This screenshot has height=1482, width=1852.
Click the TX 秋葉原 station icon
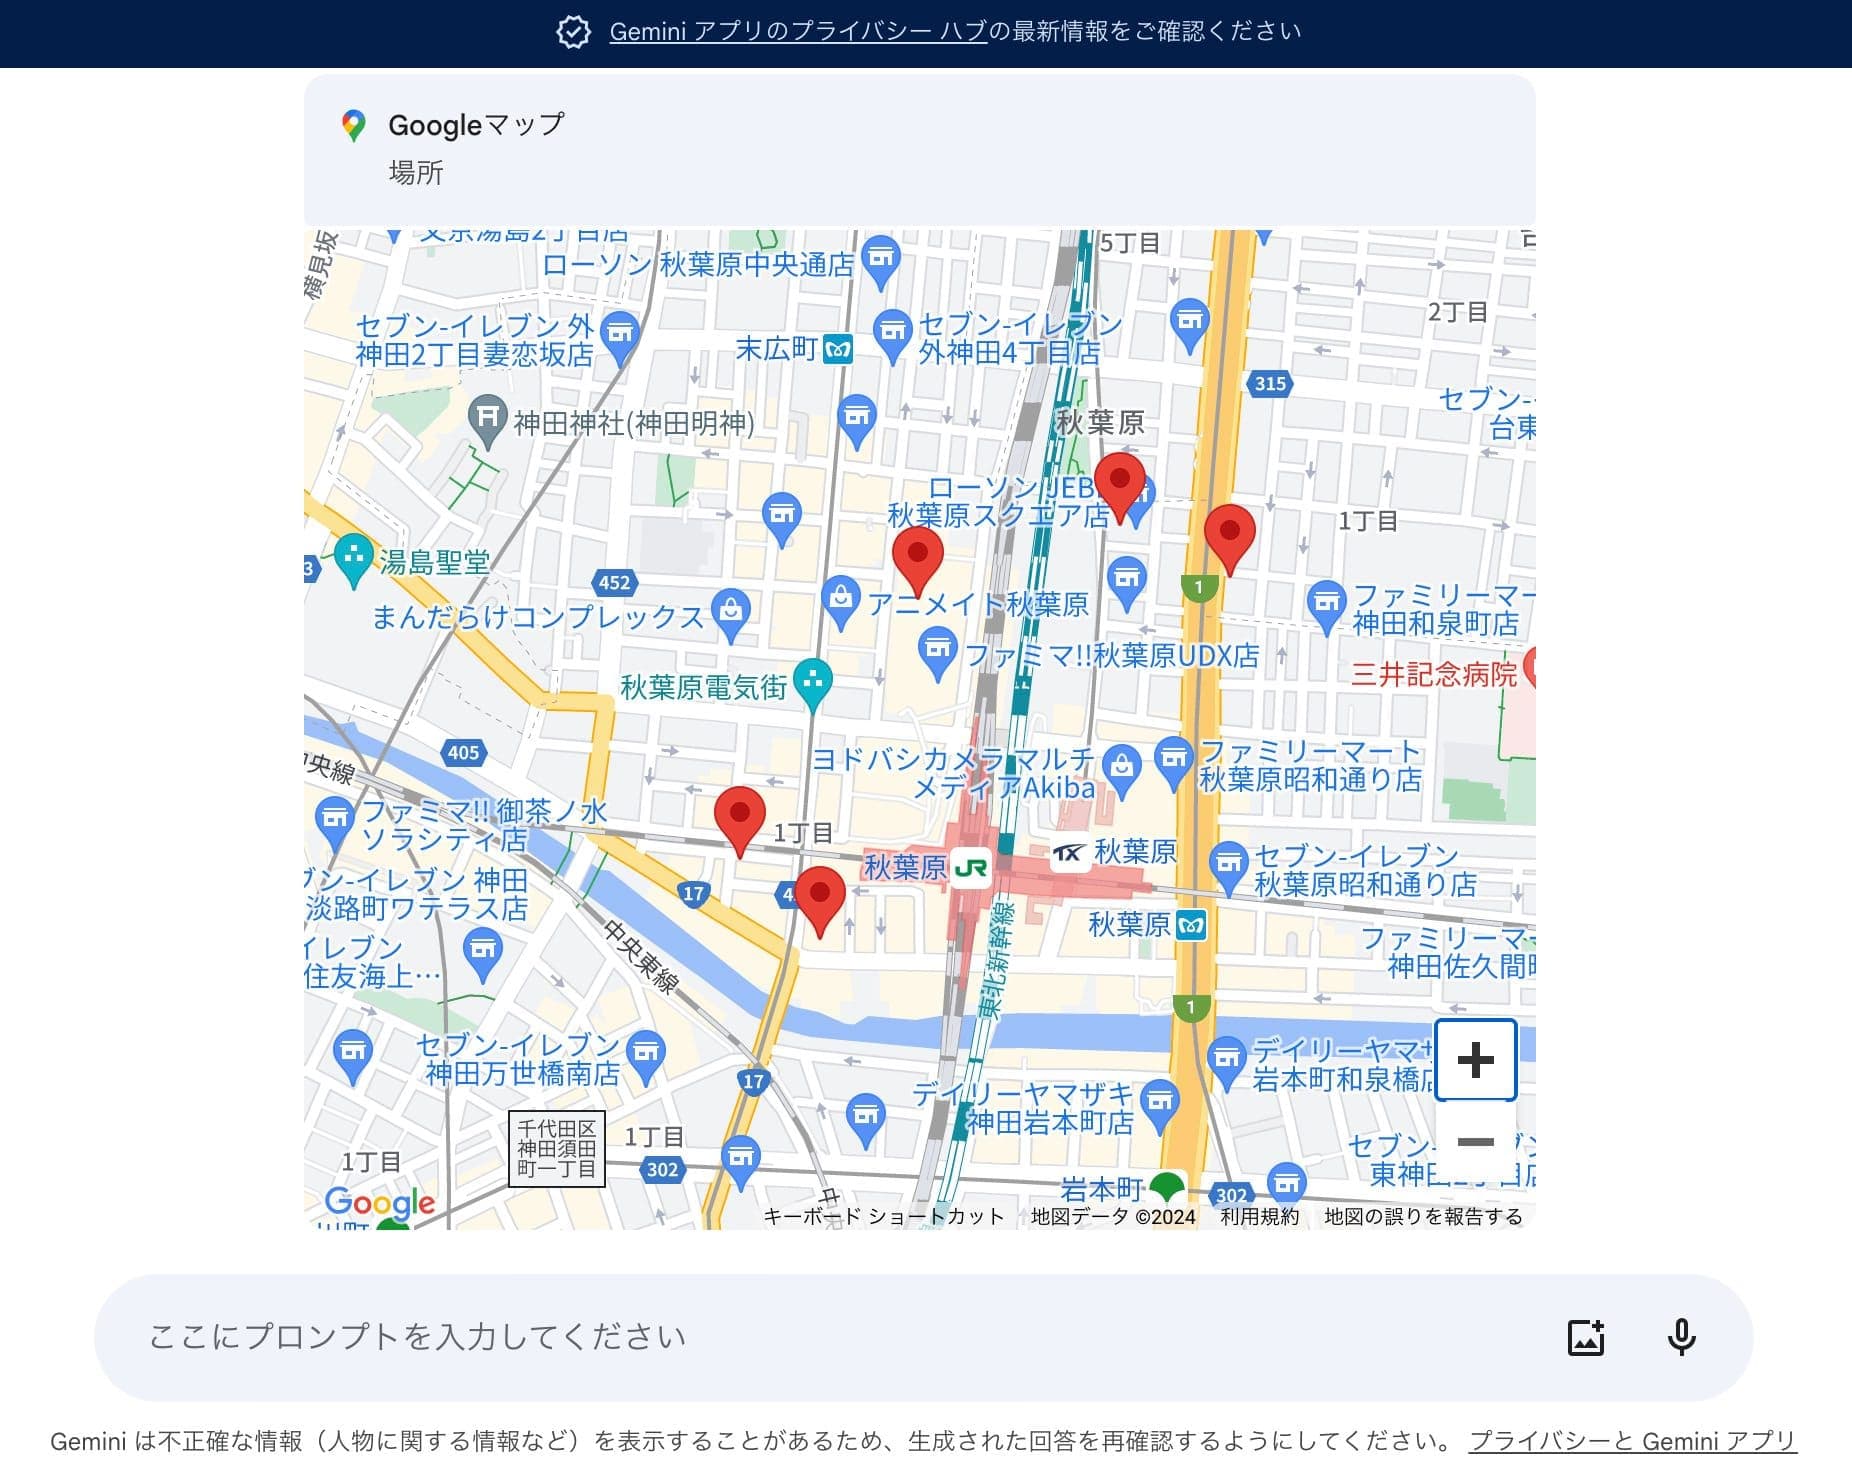pyautogui.click(x=1069, y=853)
